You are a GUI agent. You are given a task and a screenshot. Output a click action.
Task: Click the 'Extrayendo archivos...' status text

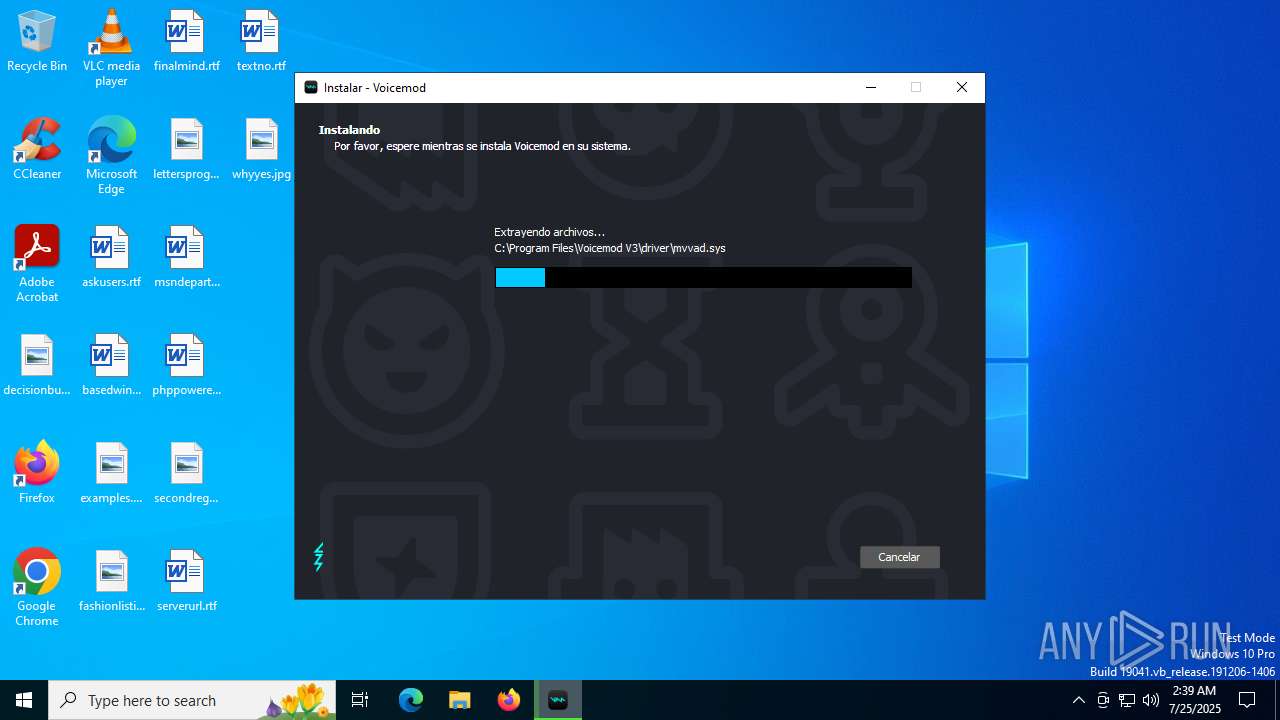[549, 232]
